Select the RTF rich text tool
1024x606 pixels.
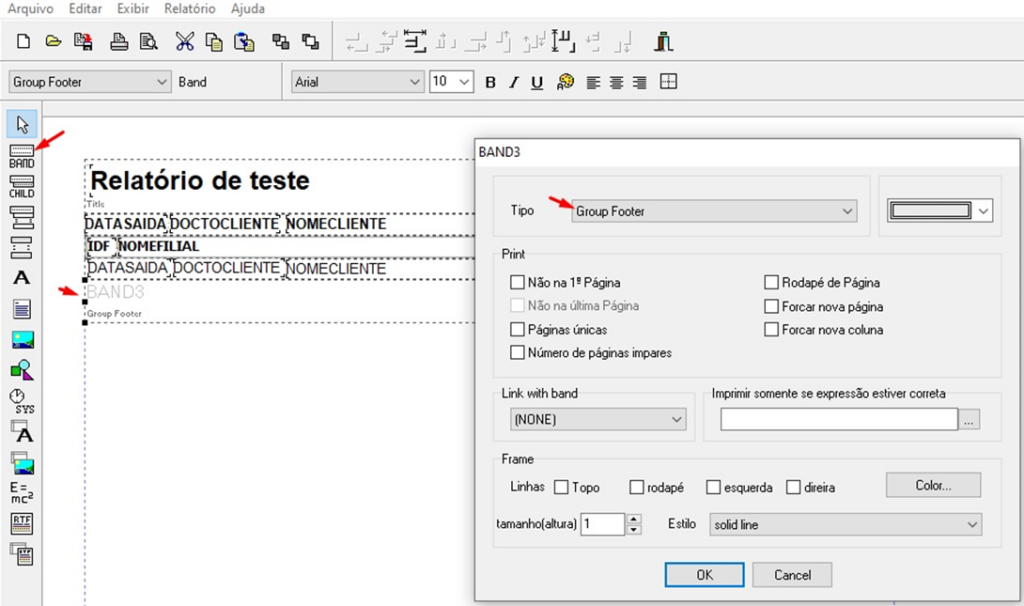(21, 522)
